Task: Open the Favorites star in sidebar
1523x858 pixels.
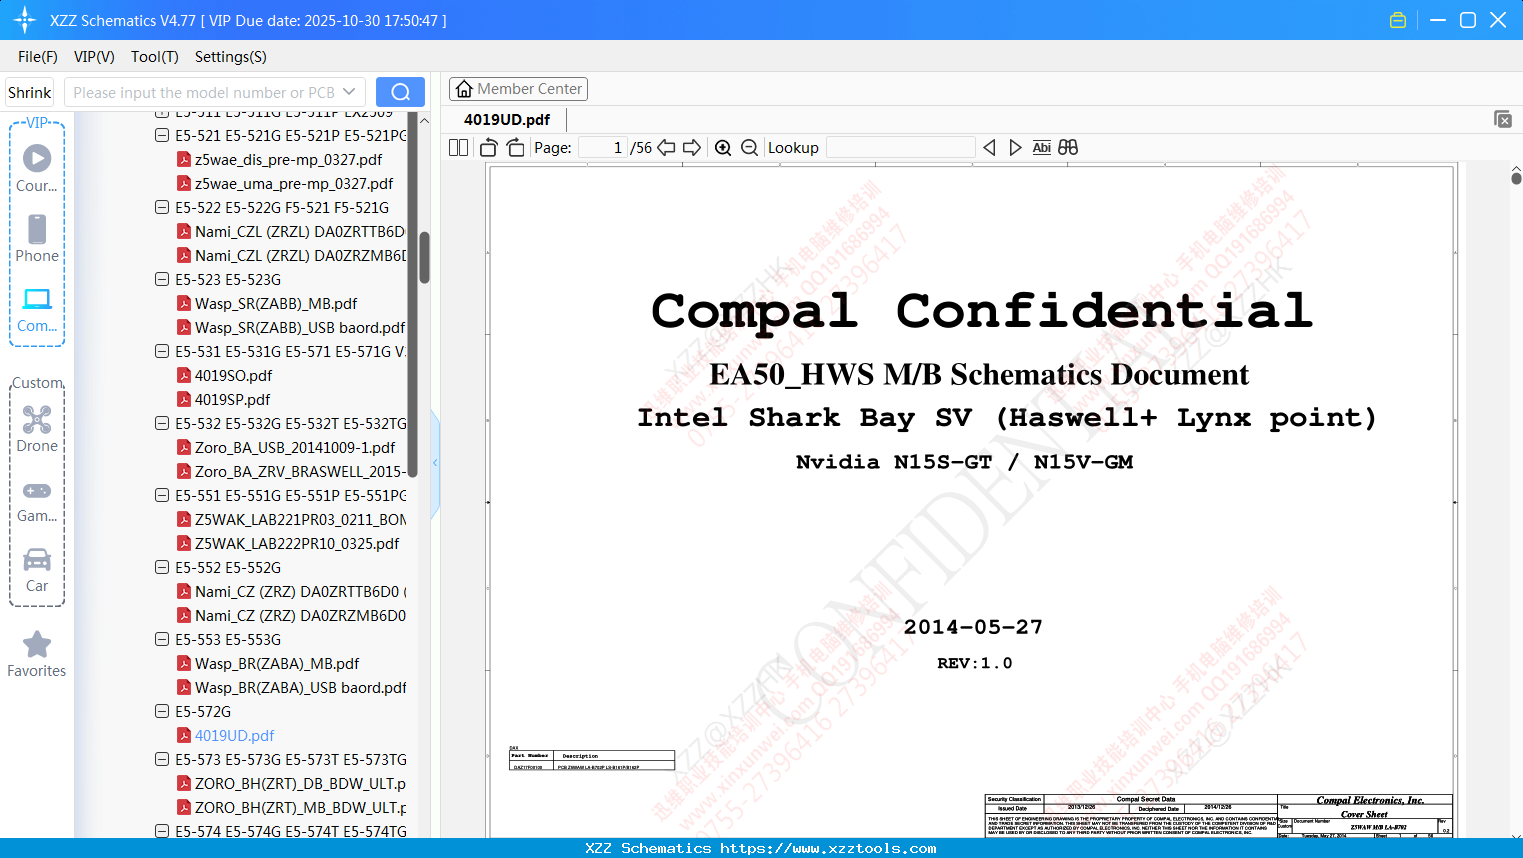Action: pyautogui.click(x=37, y=654)
